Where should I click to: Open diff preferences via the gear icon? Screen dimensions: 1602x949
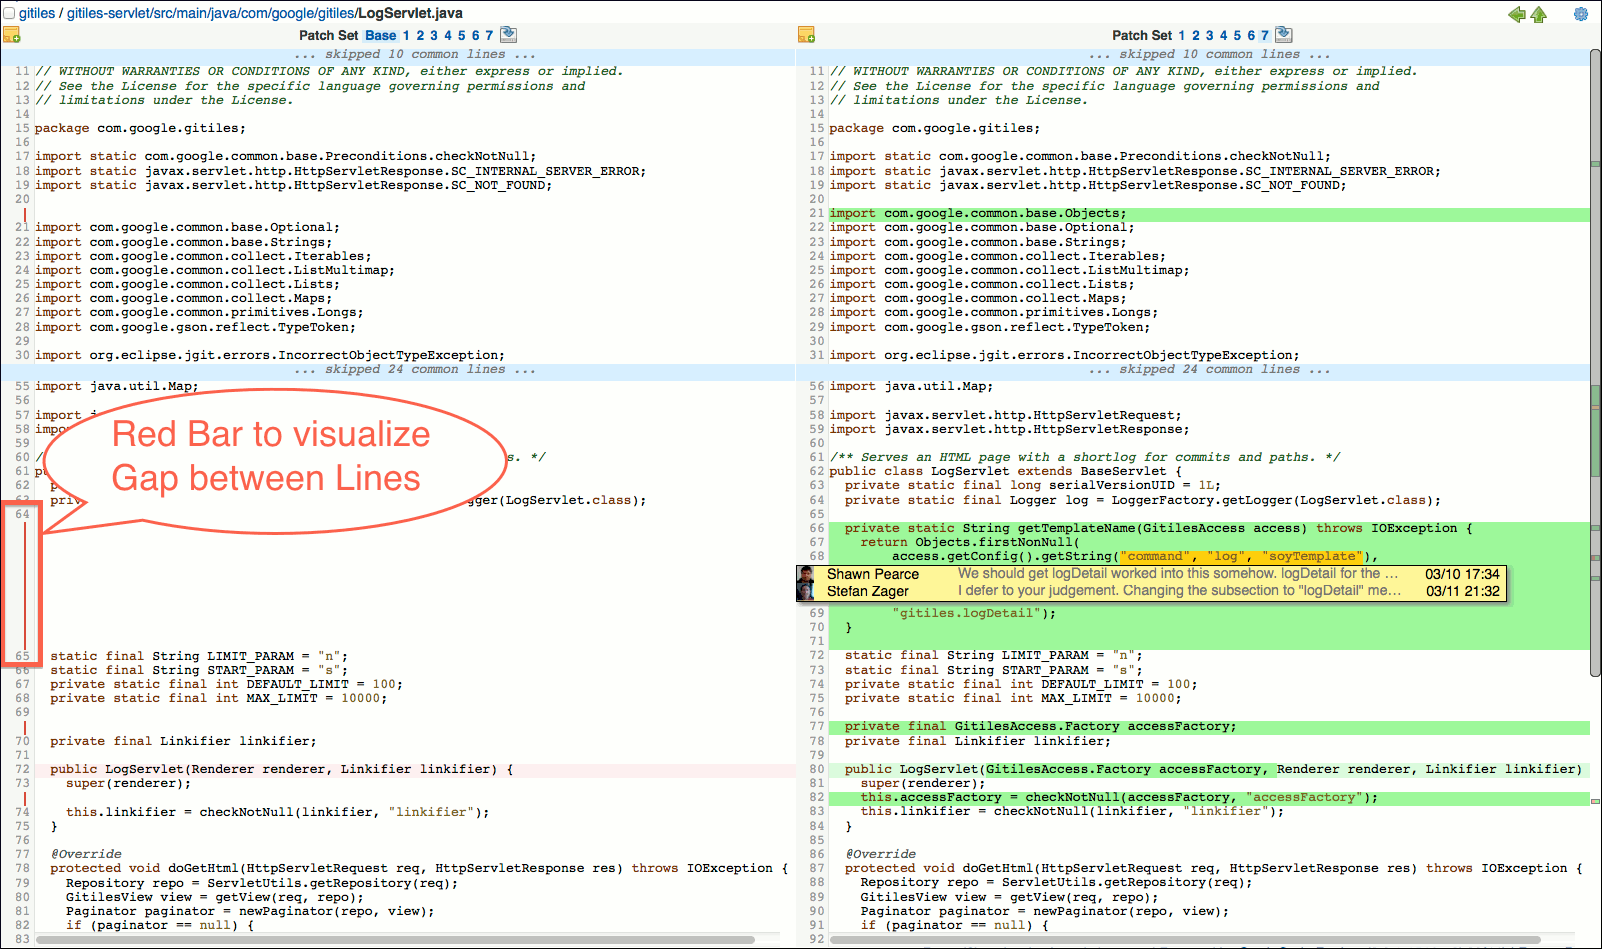(1581, 14)
